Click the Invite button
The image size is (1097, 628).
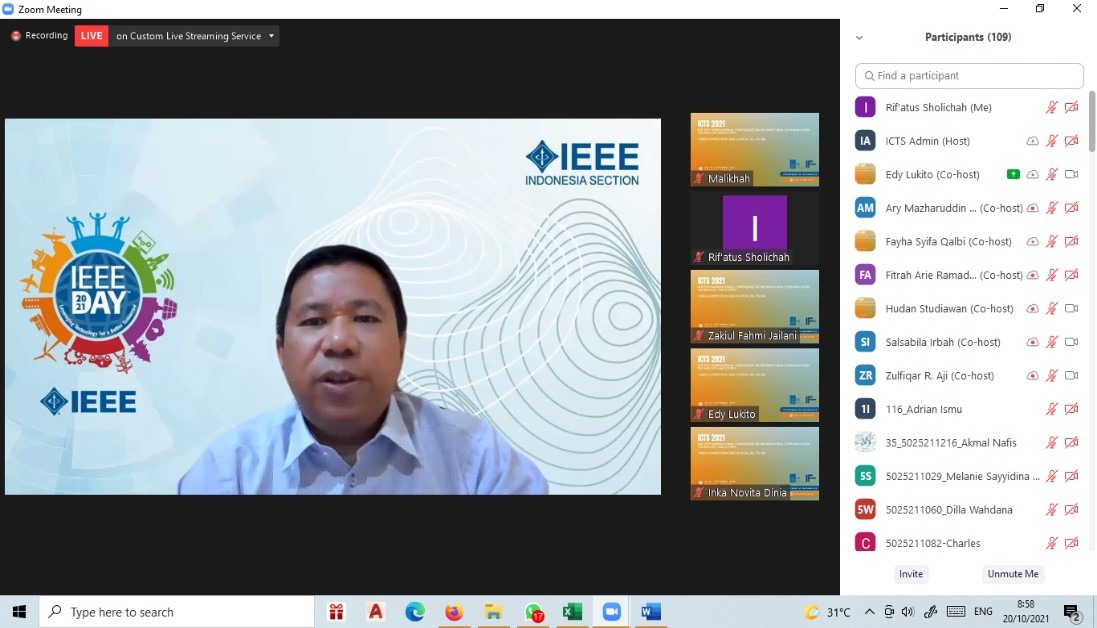(x=911, y=574)
